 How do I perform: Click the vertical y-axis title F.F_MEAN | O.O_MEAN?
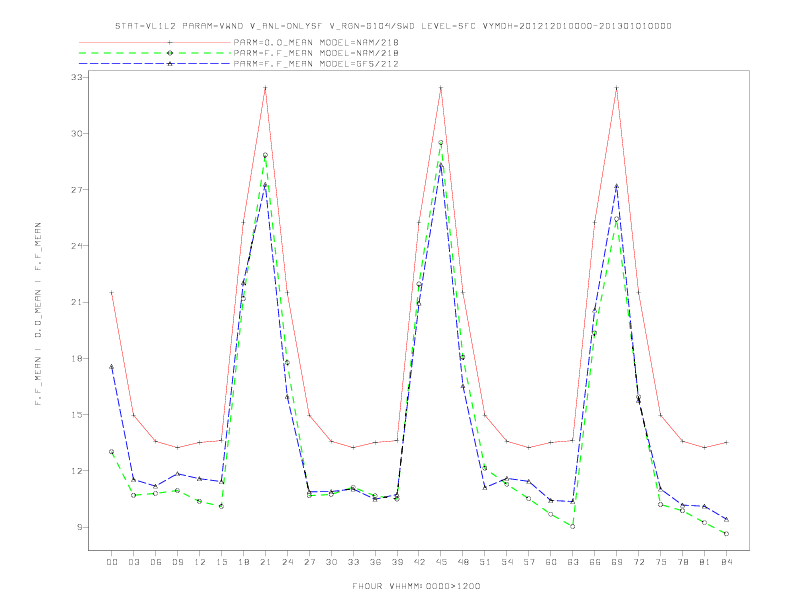(38, 313)
